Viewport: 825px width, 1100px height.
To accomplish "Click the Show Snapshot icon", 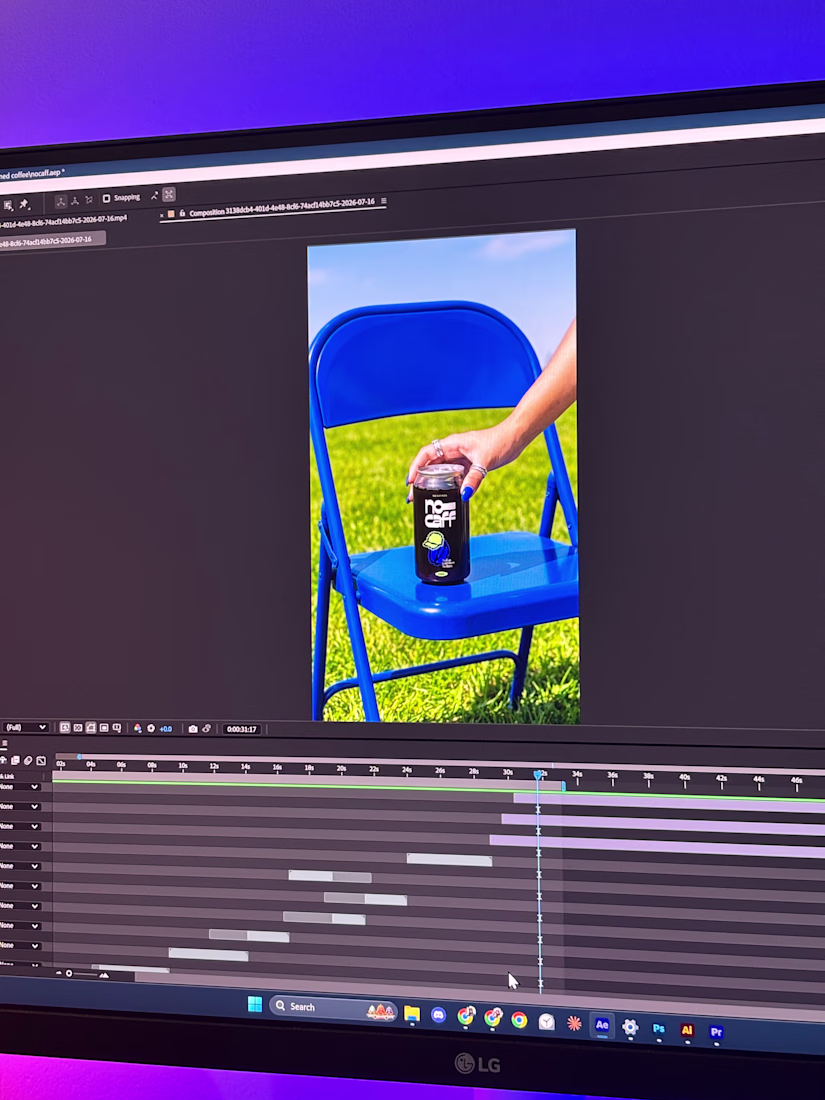I will click(206, 728).
